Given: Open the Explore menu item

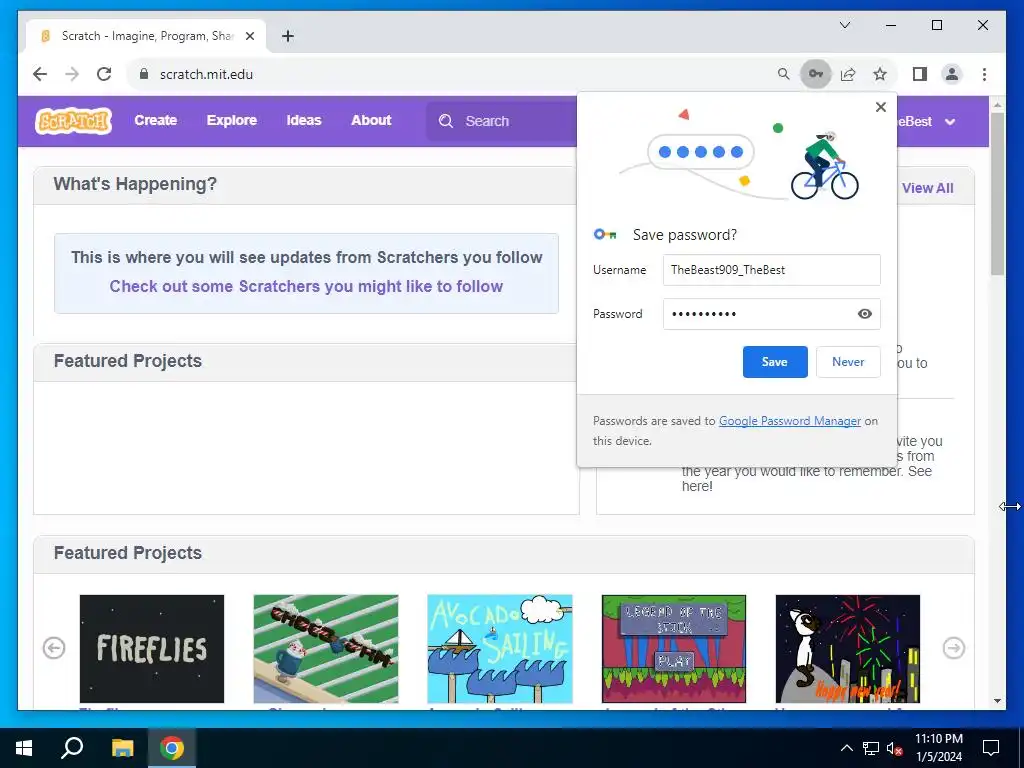Looking at the screenshot, I should tap(232, 121).
